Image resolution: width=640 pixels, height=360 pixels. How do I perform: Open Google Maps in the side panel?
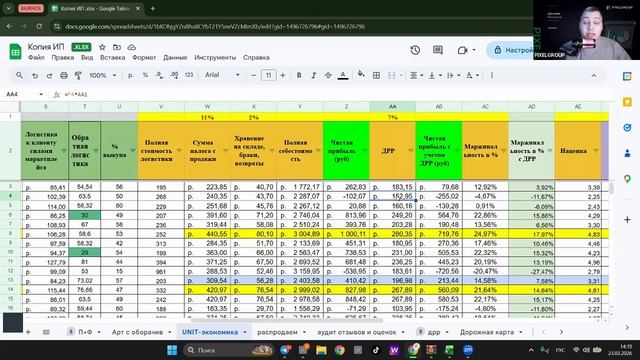(627, 179)
